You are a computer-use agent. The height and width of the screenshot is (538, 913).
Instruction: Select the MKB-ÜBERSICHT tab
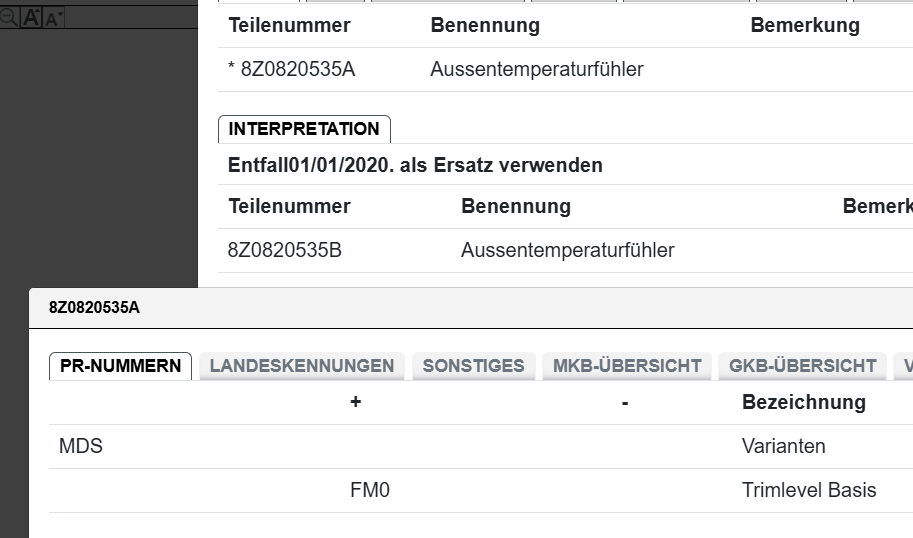click(627, 366)
